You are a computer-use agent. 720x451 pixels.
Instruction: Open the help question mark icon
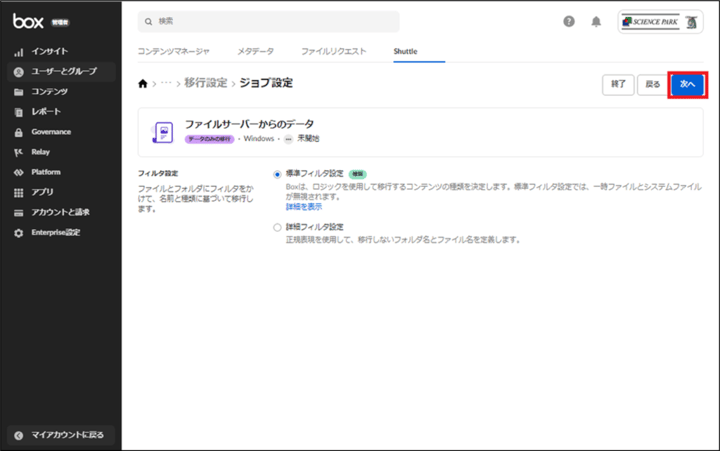click(x=569, y=21)
